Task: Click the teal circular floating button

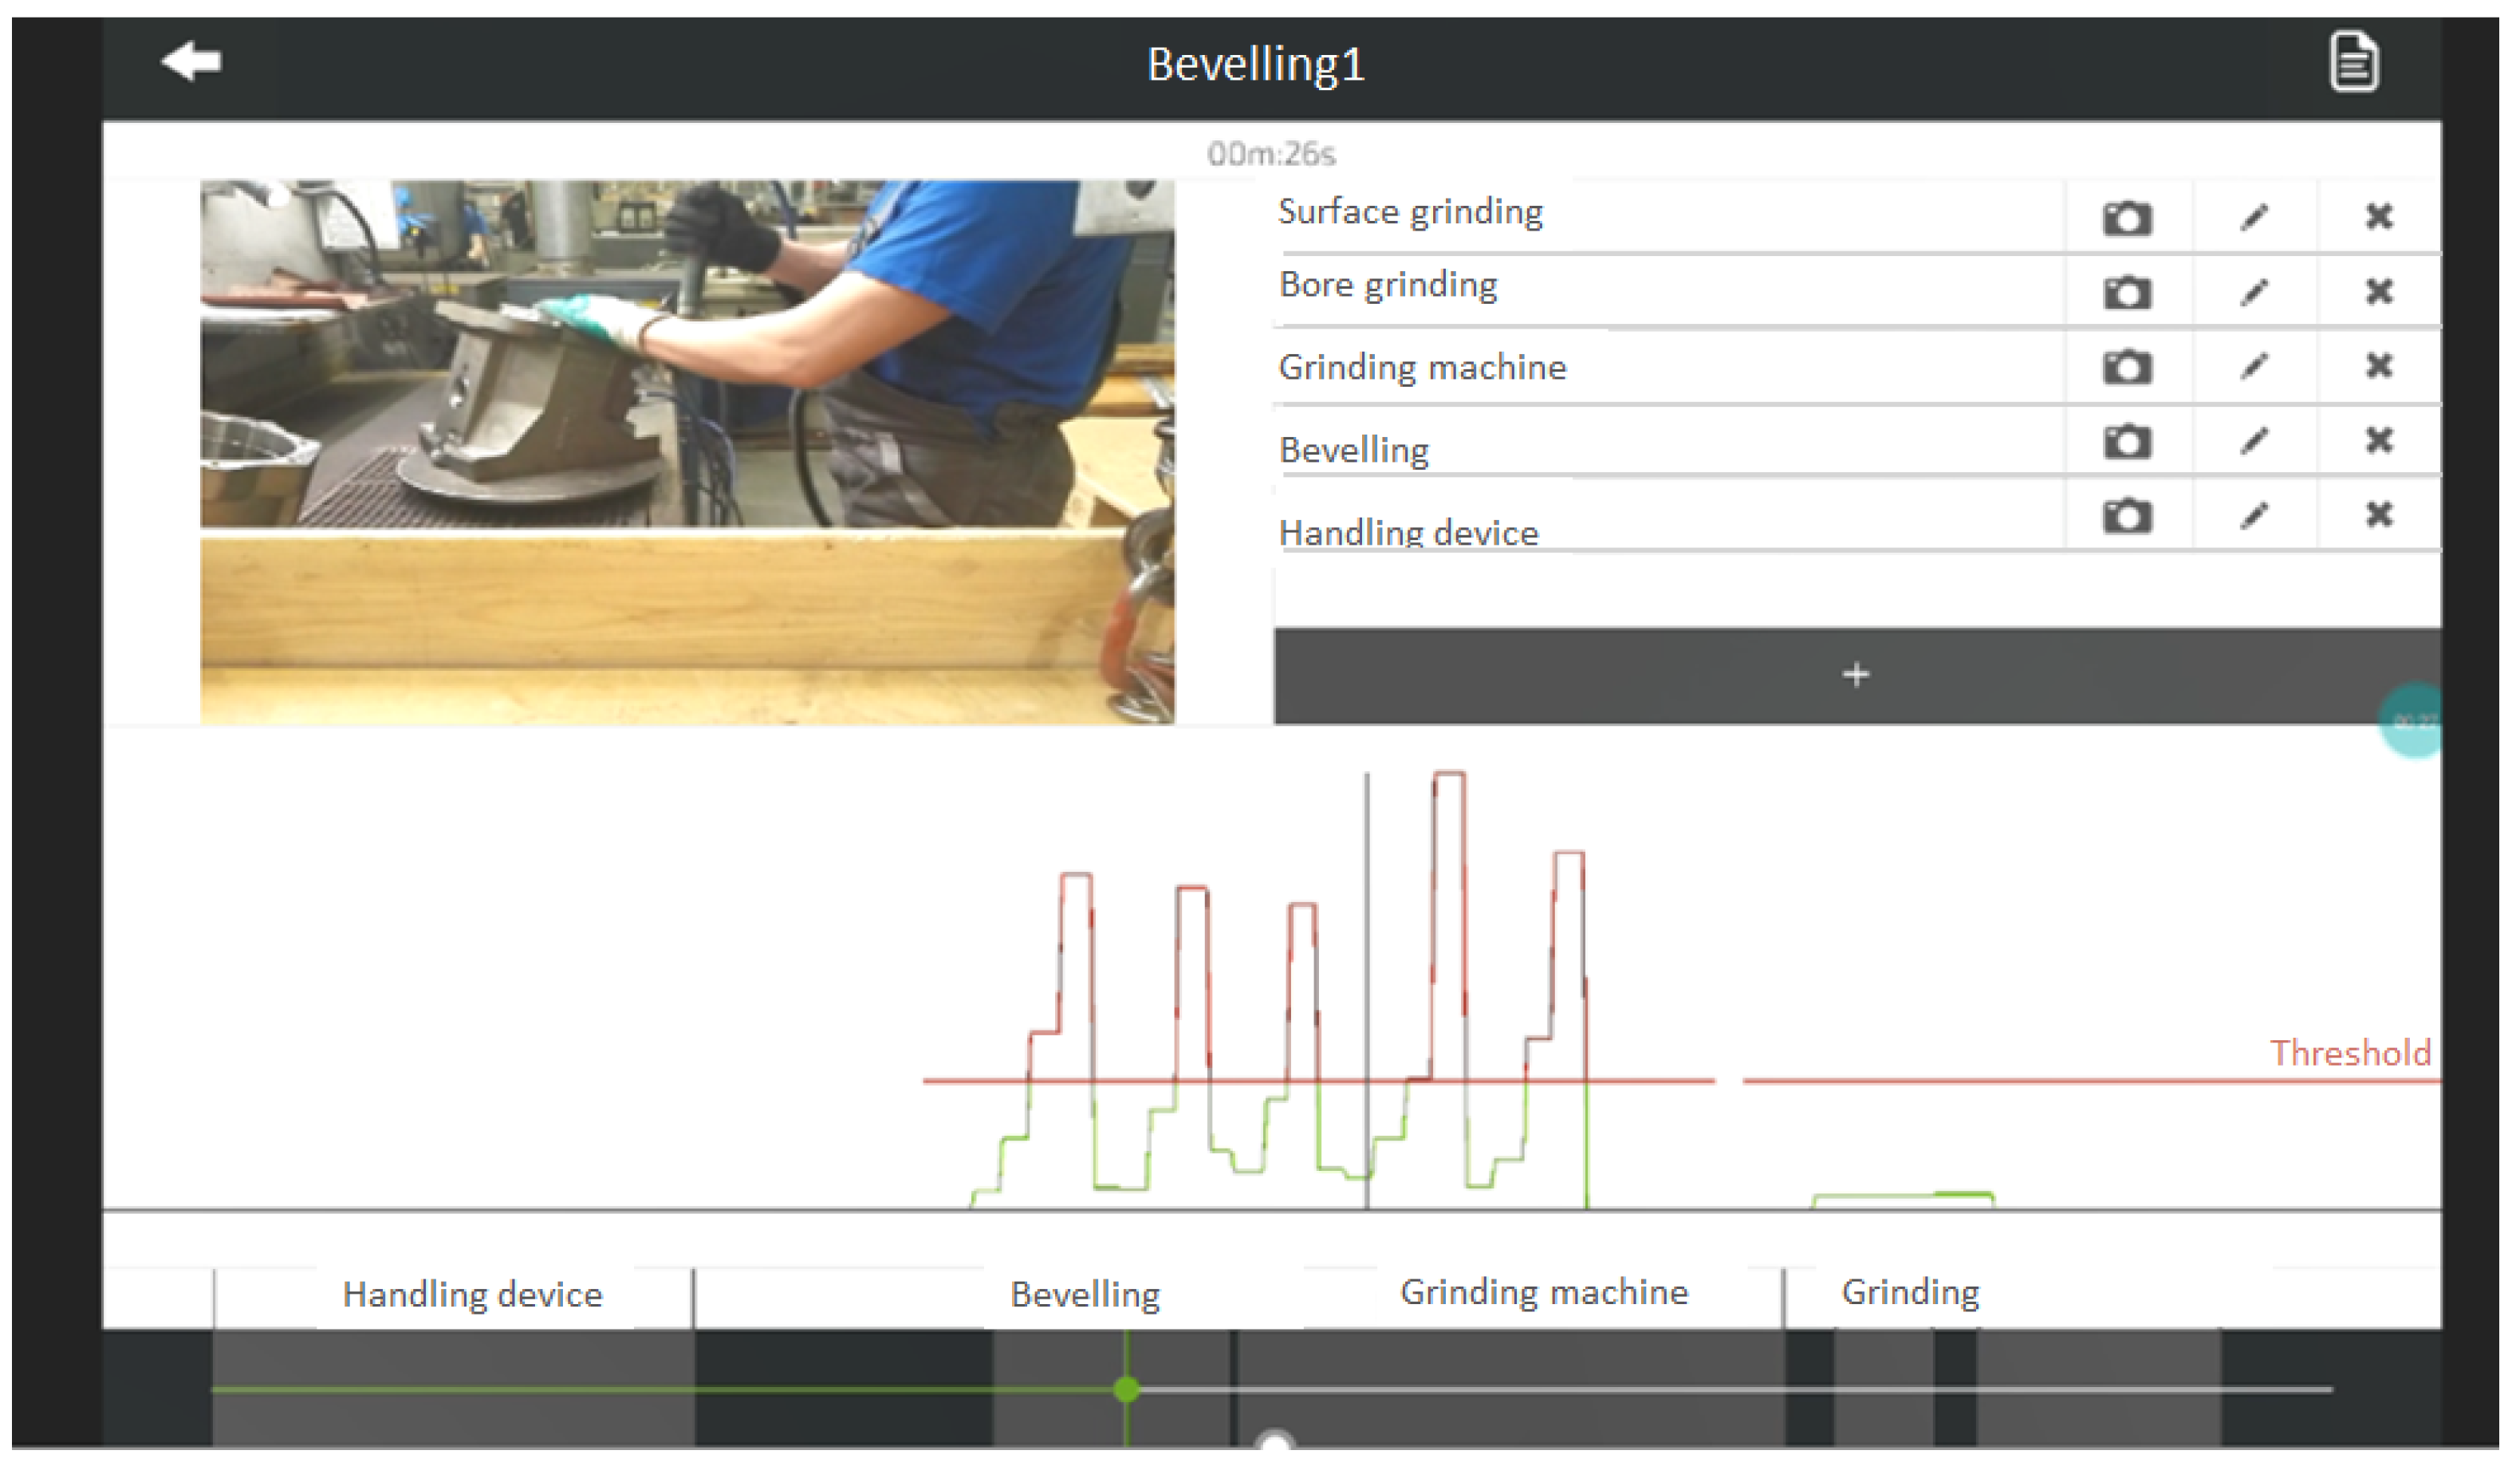Action: click(2412, 721)
